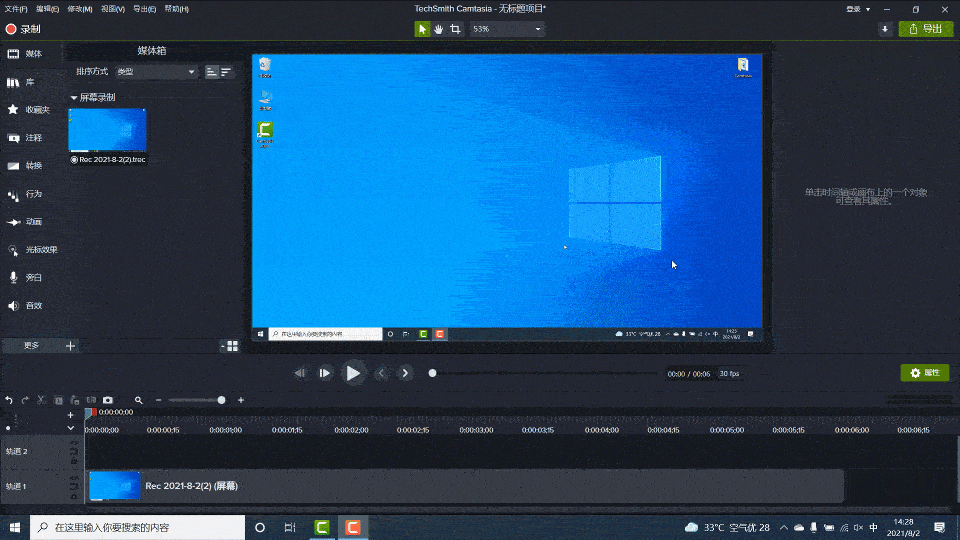Toggle ascending sort order in media bin

pyautogui.click(x=211, y=72)
